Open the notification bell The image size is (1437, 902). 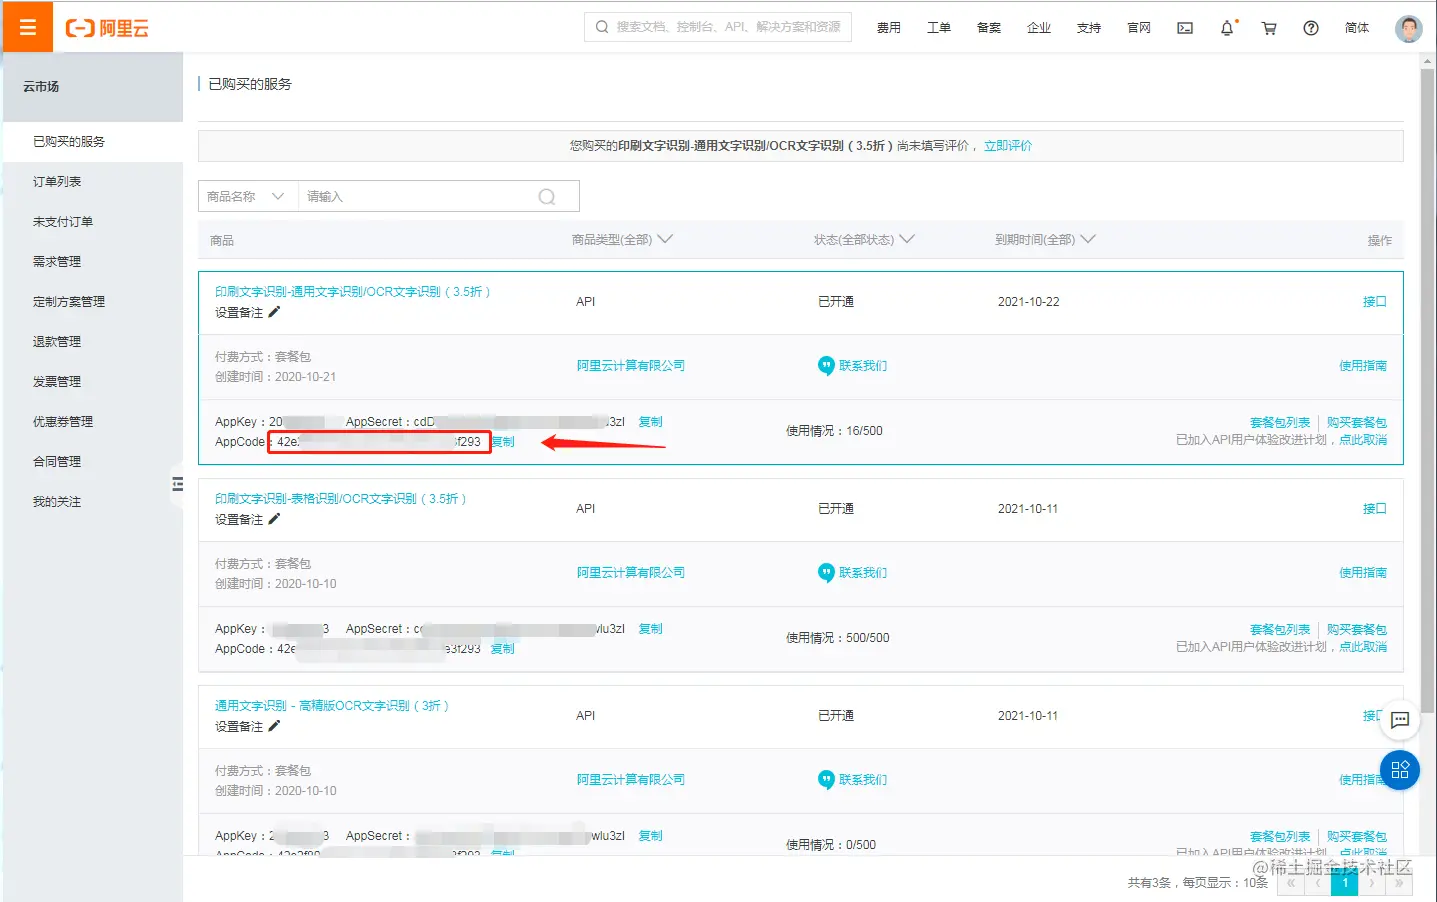[1227, 28]
